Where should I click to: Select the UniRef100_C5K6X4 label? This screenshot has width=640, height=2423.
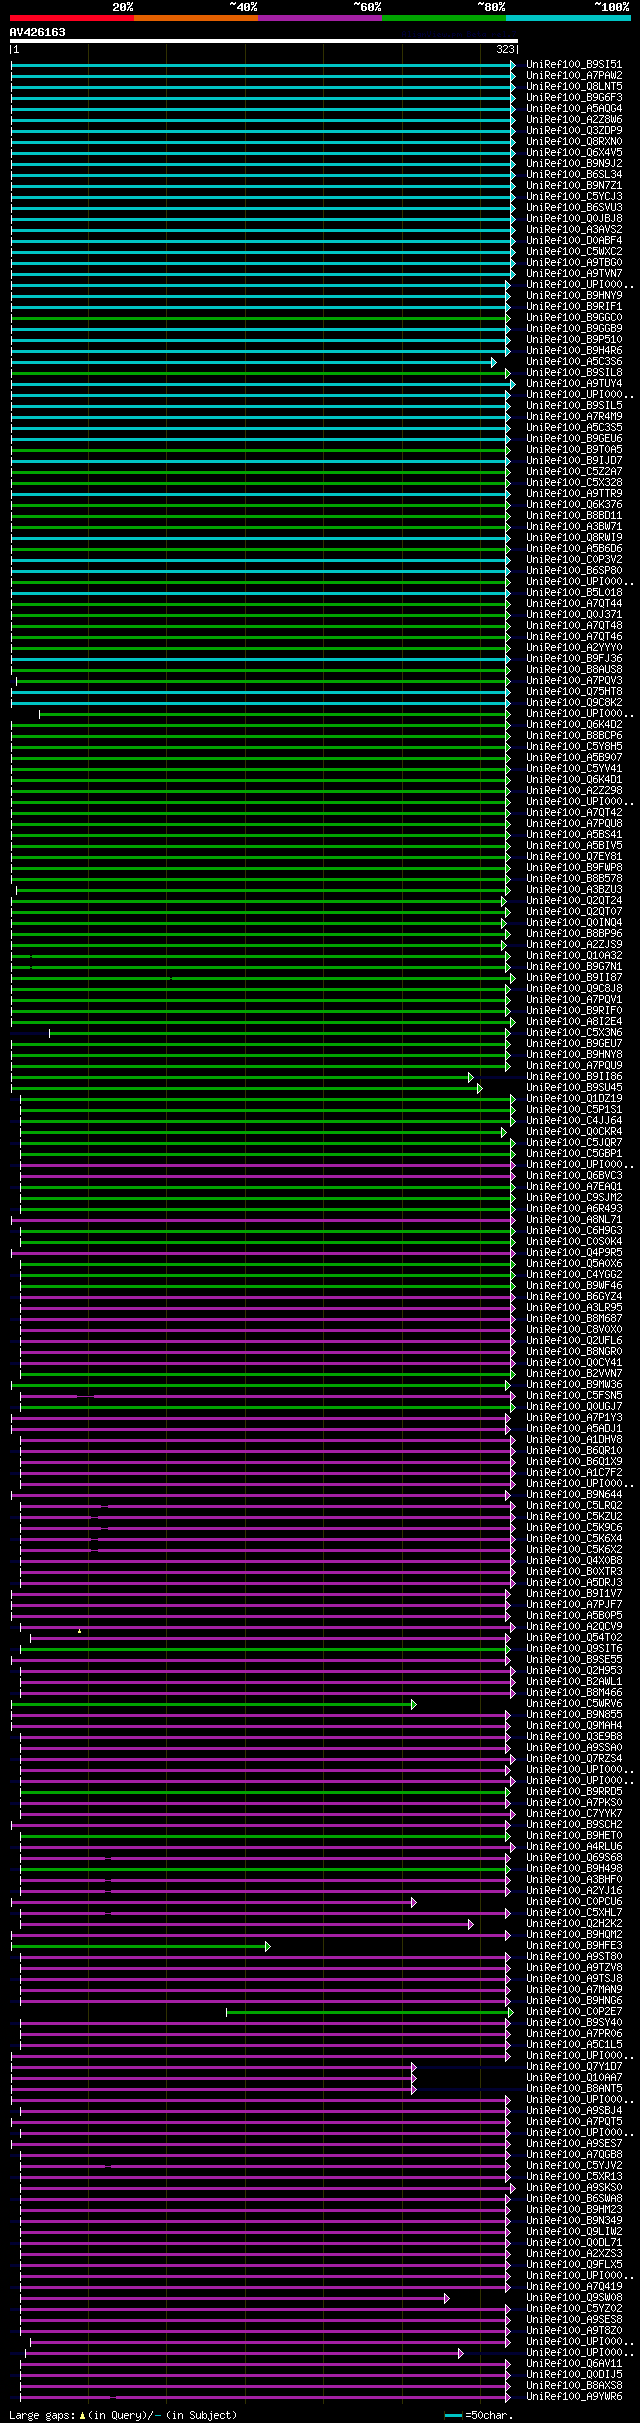[574, 1539]
